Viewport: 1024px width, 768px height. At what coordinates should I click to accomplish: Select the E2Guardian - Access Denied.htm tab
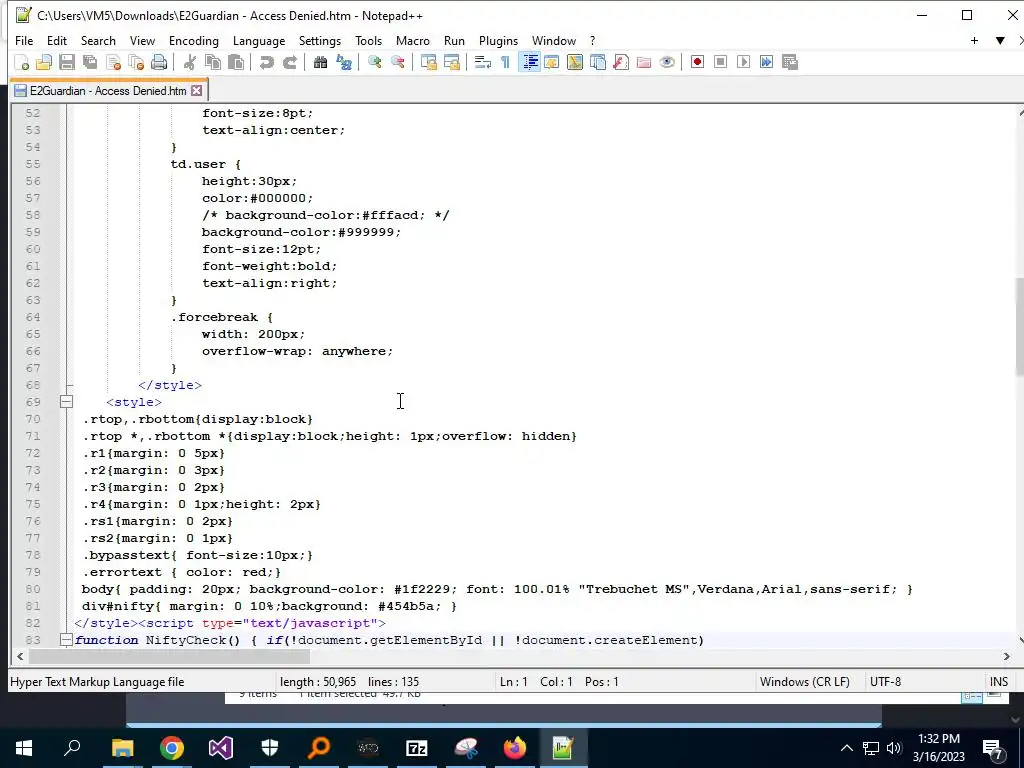[x=107, y=91]
